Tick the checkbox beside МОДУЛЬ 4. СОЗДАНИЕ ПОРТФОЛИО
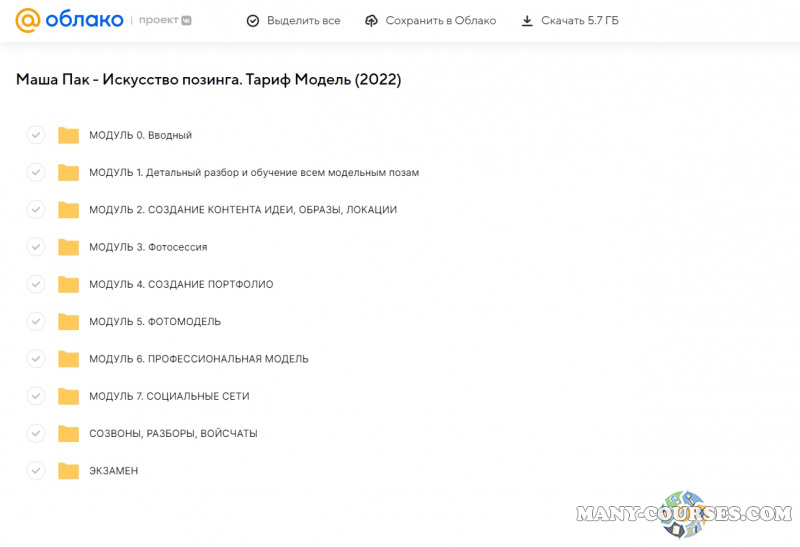 click(36, 284)
